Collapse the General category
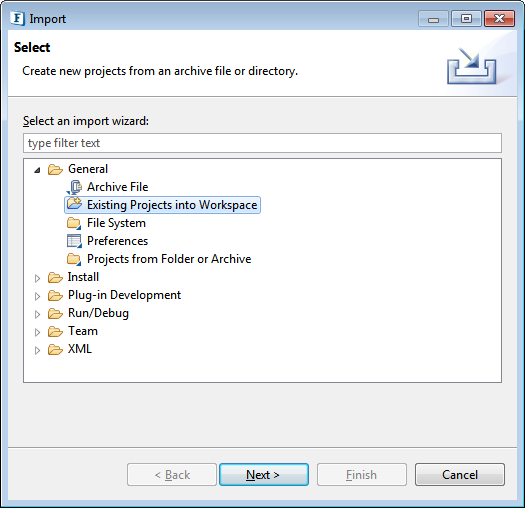 pos(38,170)
